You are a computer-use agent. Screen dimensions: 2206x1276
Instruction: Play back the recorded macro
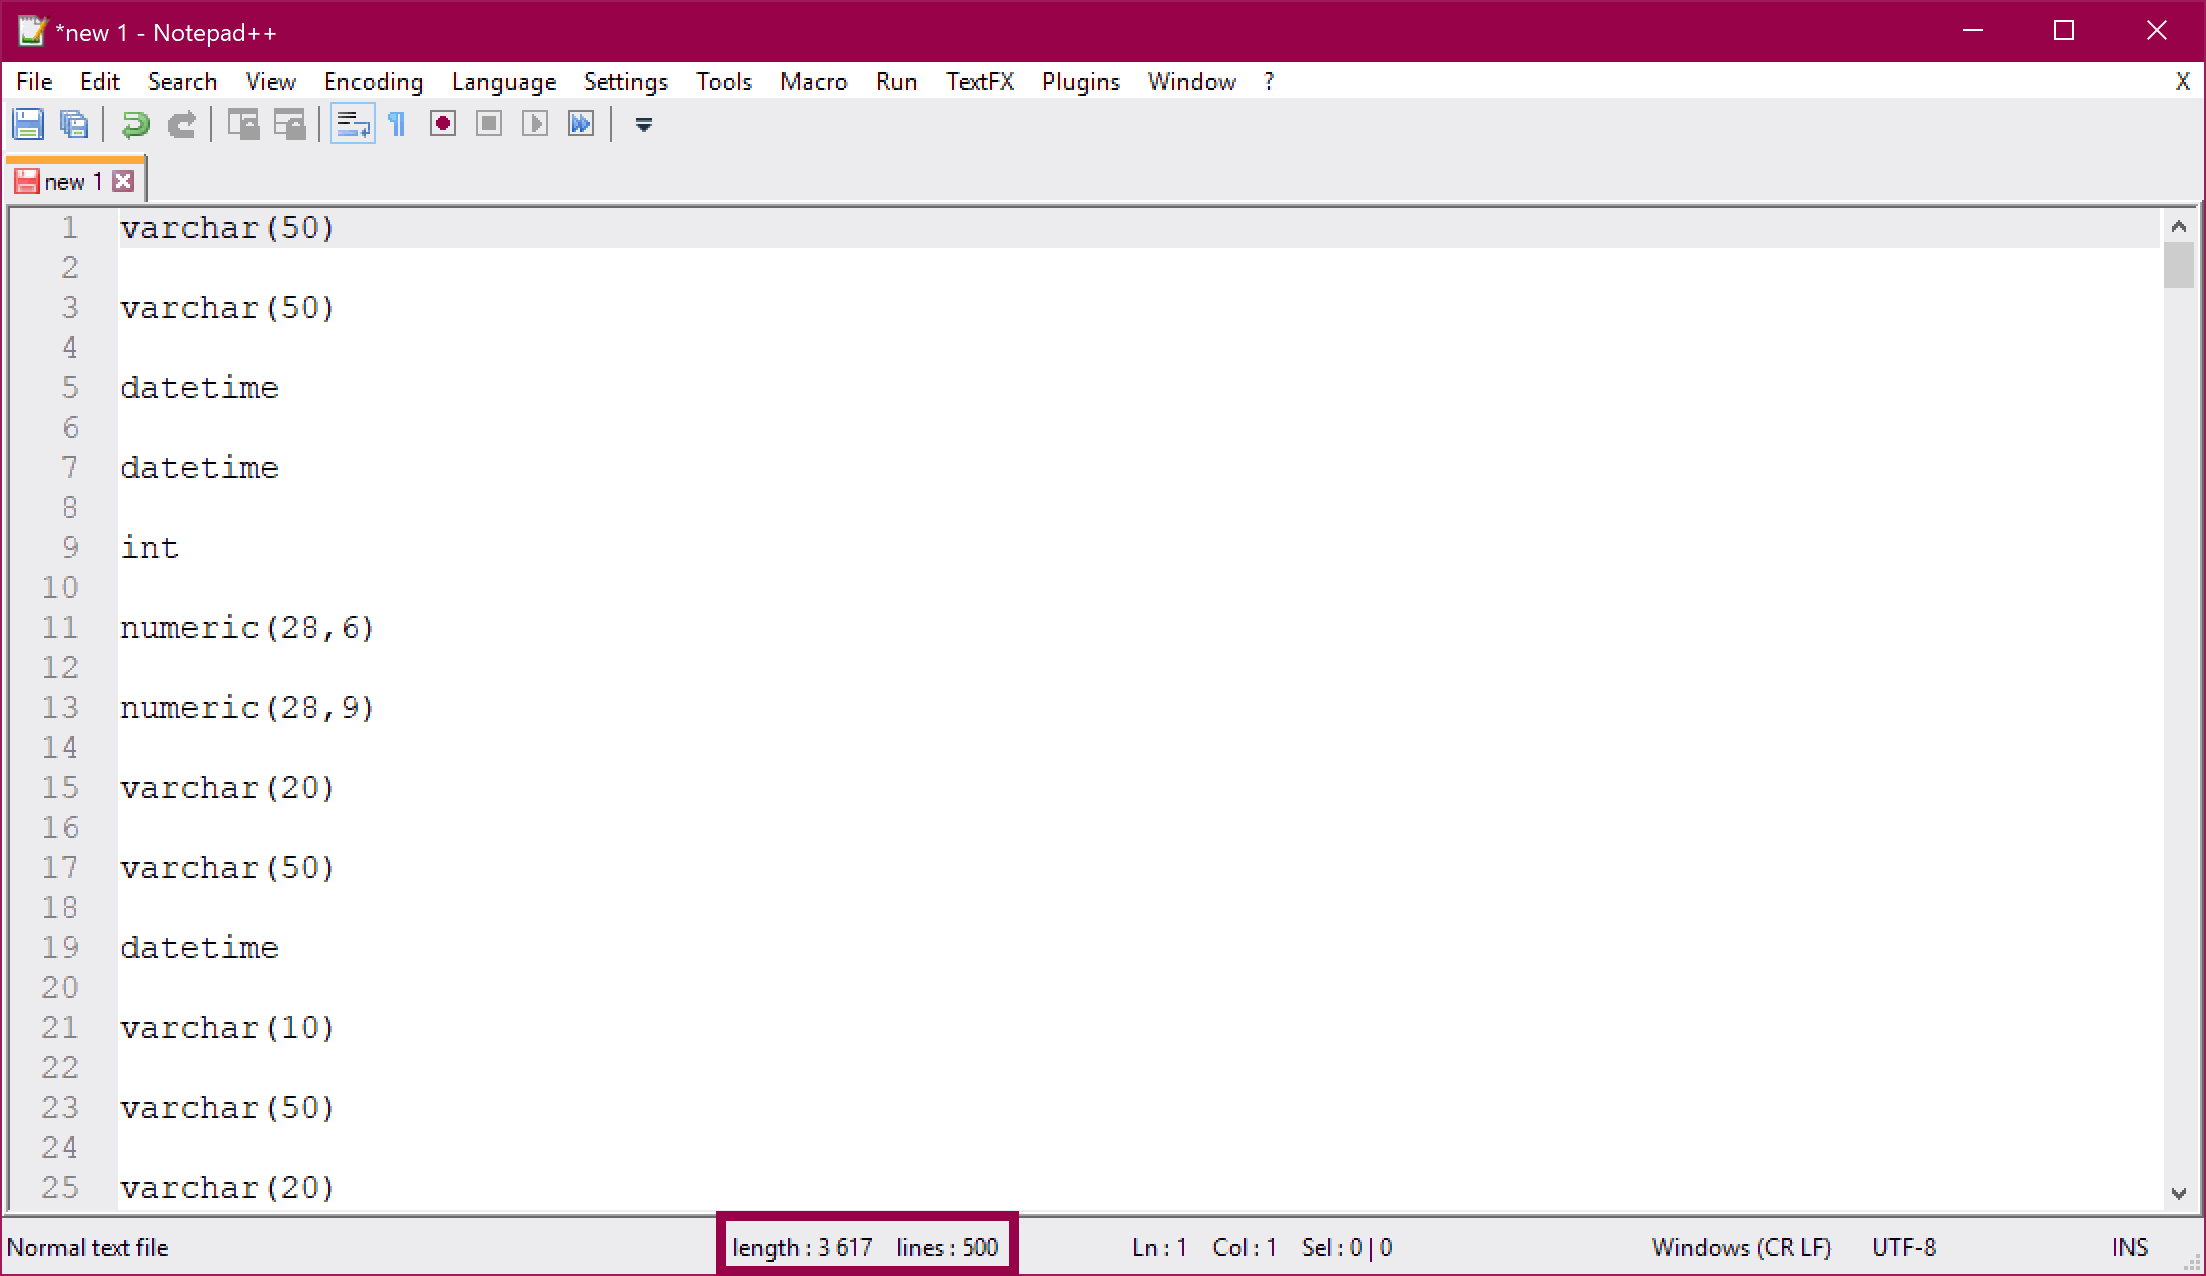pyautogui.click(x=534, y=123)
